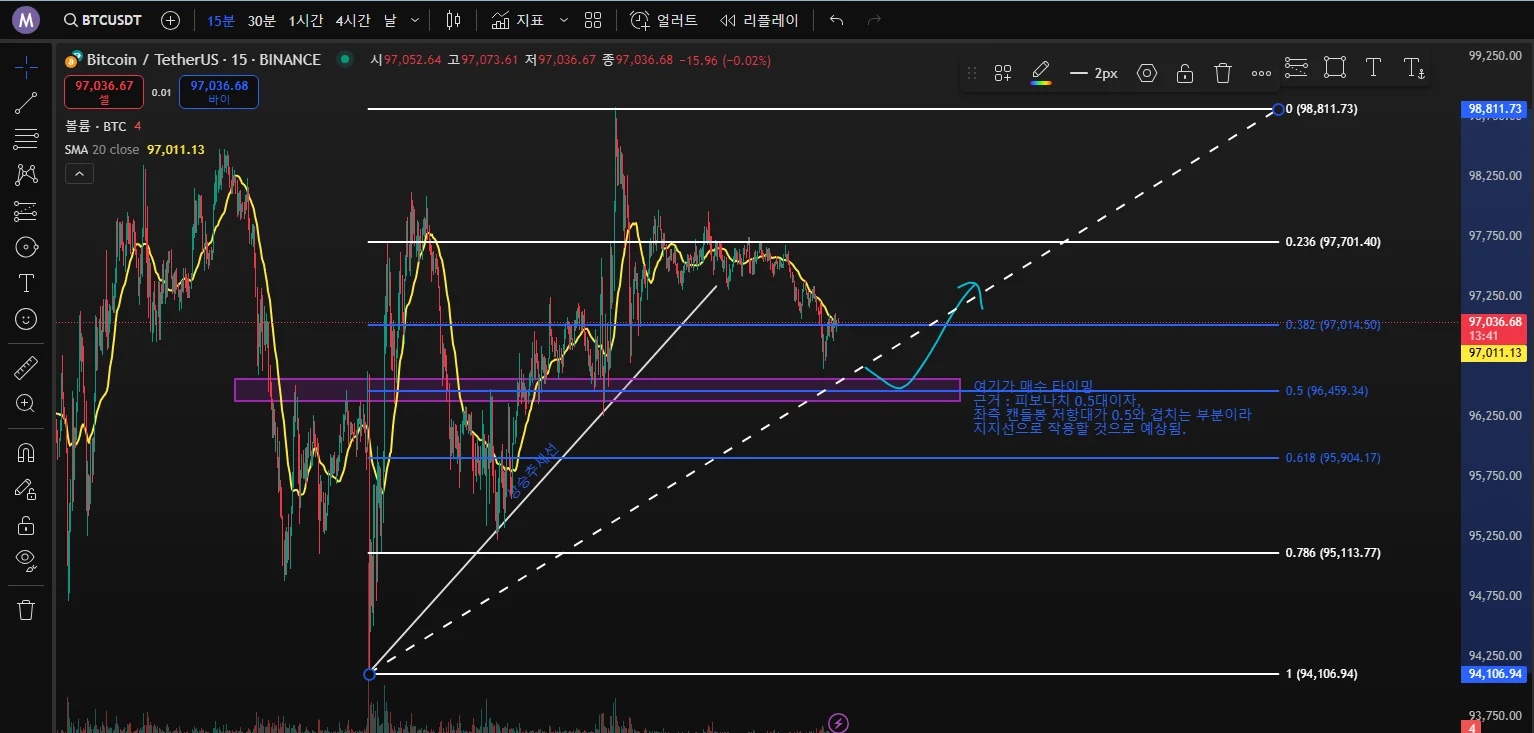Open drawing settings hexagon icon
This screenshot has height=733, width=1534.
point(1147,73)
